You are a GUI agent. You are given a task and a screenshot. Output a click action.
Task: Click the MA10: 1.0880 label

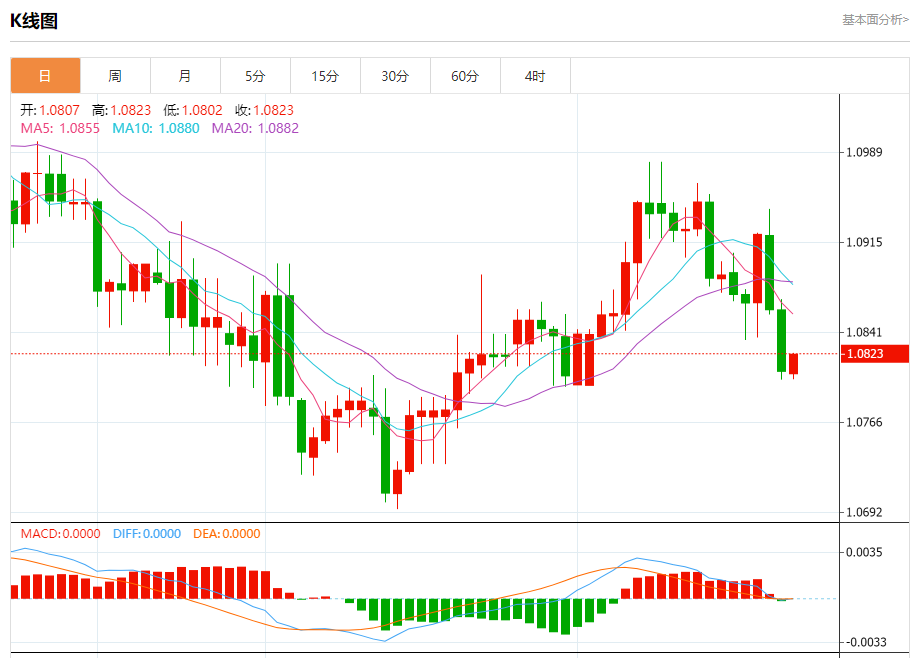click(156, 128)
